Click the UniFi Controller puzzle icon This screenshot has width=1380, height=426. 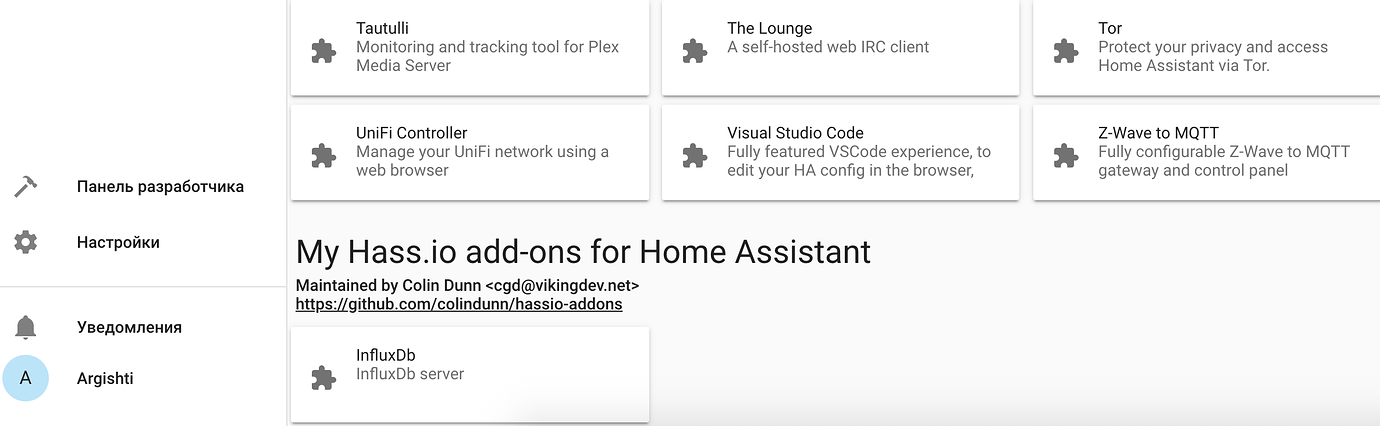coord(323,155)
